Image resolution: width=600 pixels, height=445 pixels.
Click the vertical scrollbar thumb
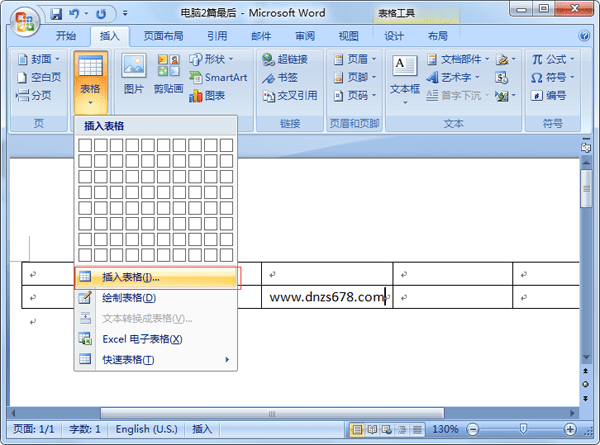tap(586, 189)
